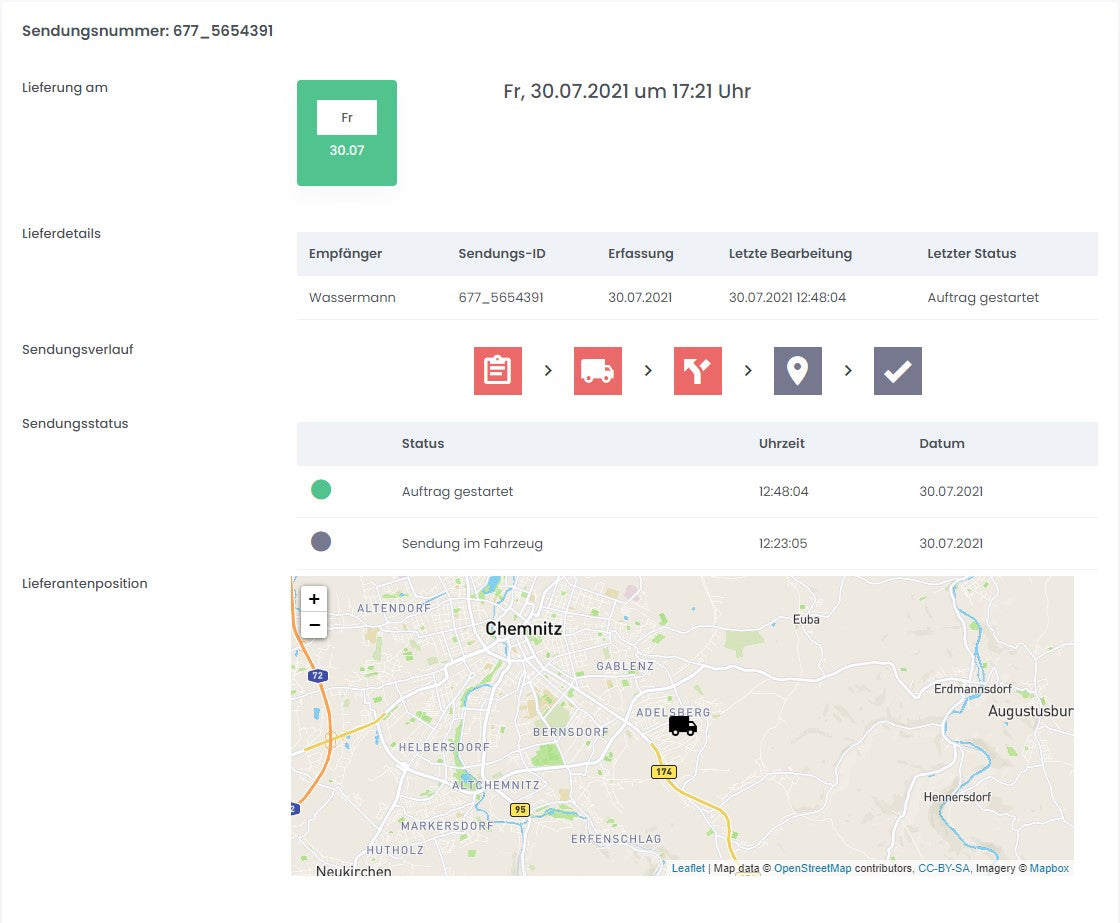Open the CC-BY-SA license link
Screen dimensions: 1120x923
click(x=943, y=868)
